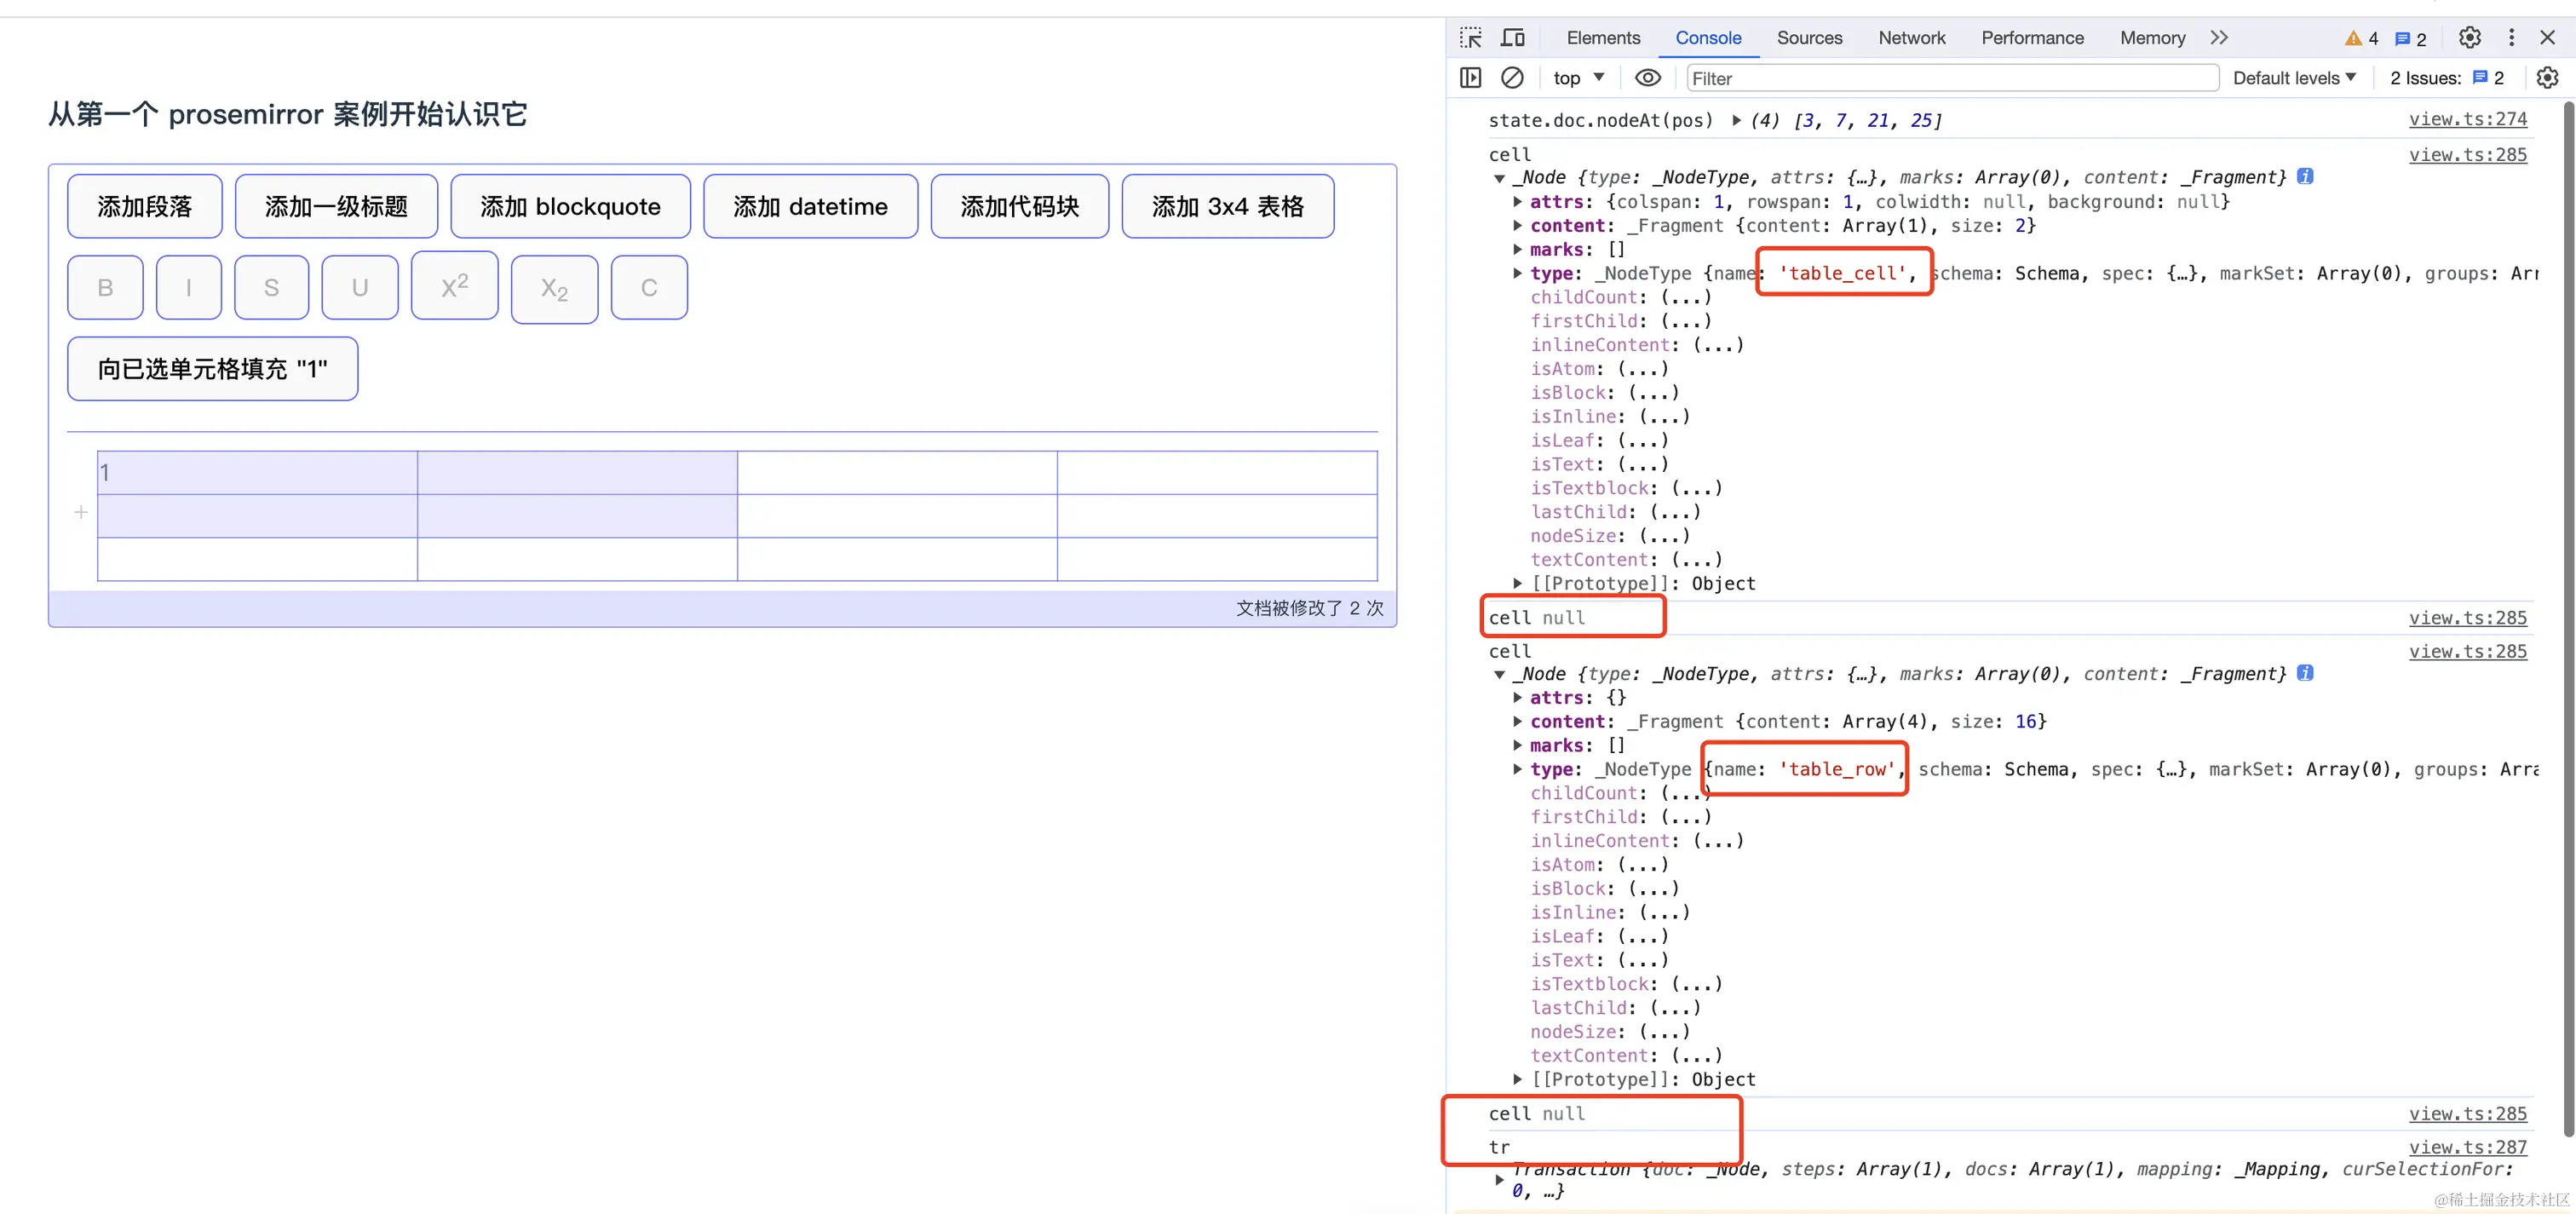2576x1214 pixels.
Task: Open the top context selector dropdown
Action: (x=1578, y=78)
